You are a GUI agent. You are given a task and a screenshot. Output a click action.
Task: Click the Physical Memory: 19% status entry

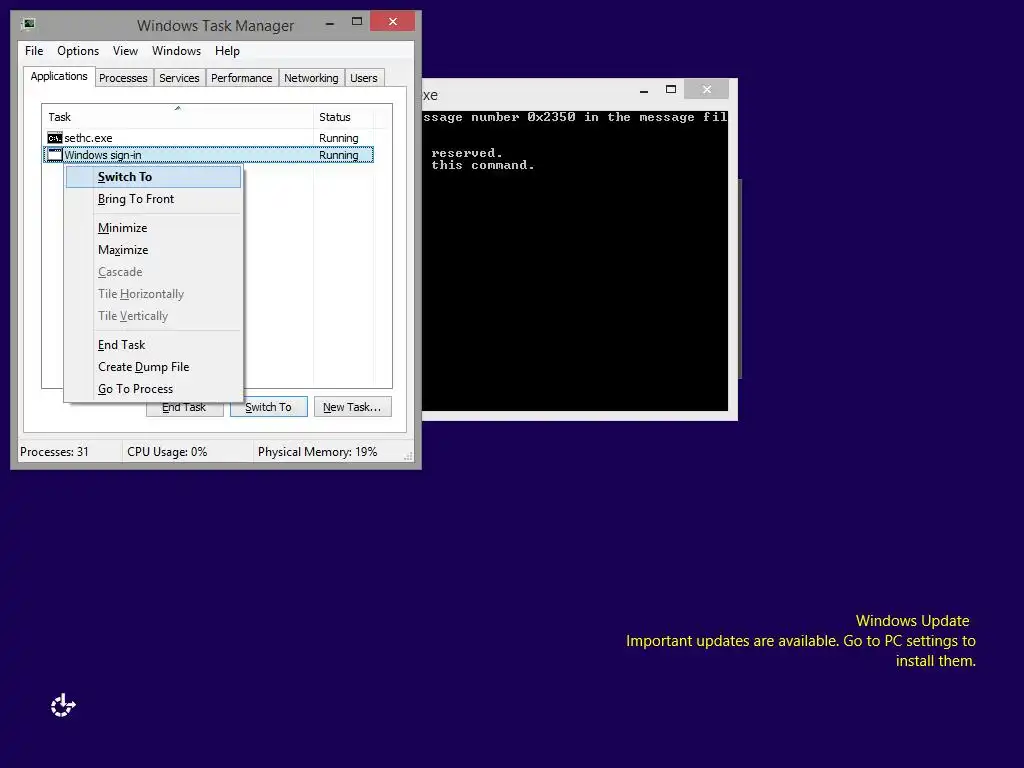pos(317,452)
